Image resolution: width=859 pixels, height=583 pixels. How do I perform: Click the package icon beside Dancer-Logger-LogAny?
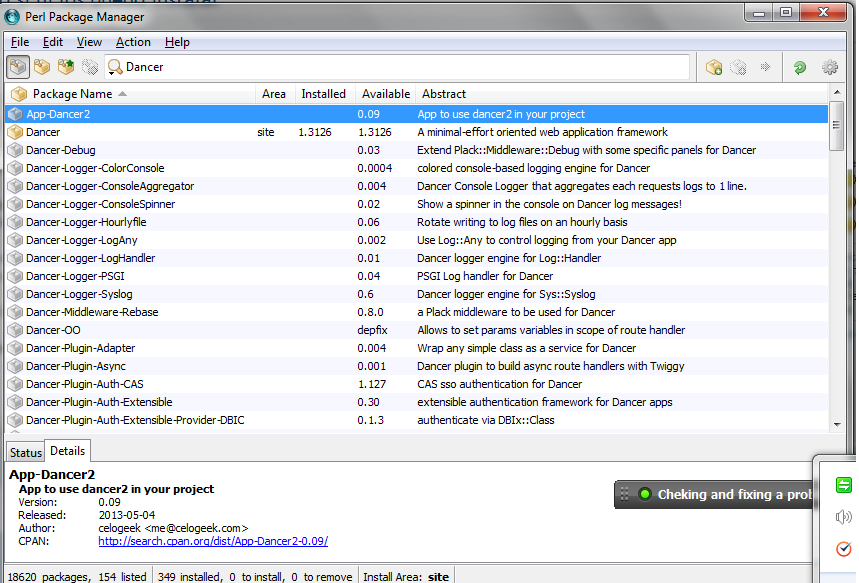click(15, 240)
